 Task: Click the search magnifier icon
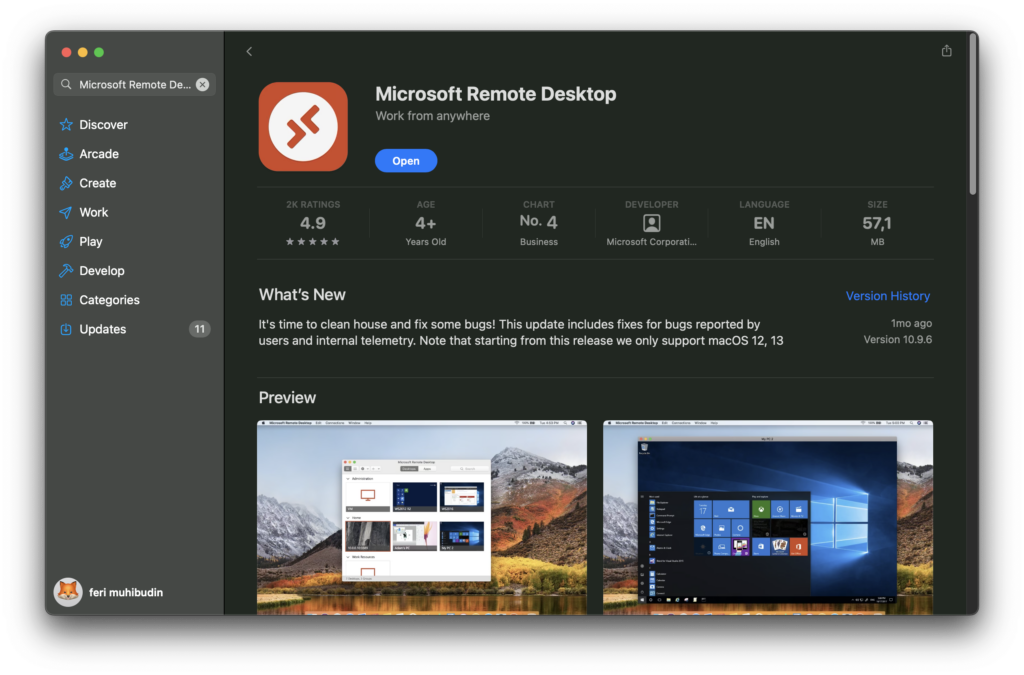(66, 84)
